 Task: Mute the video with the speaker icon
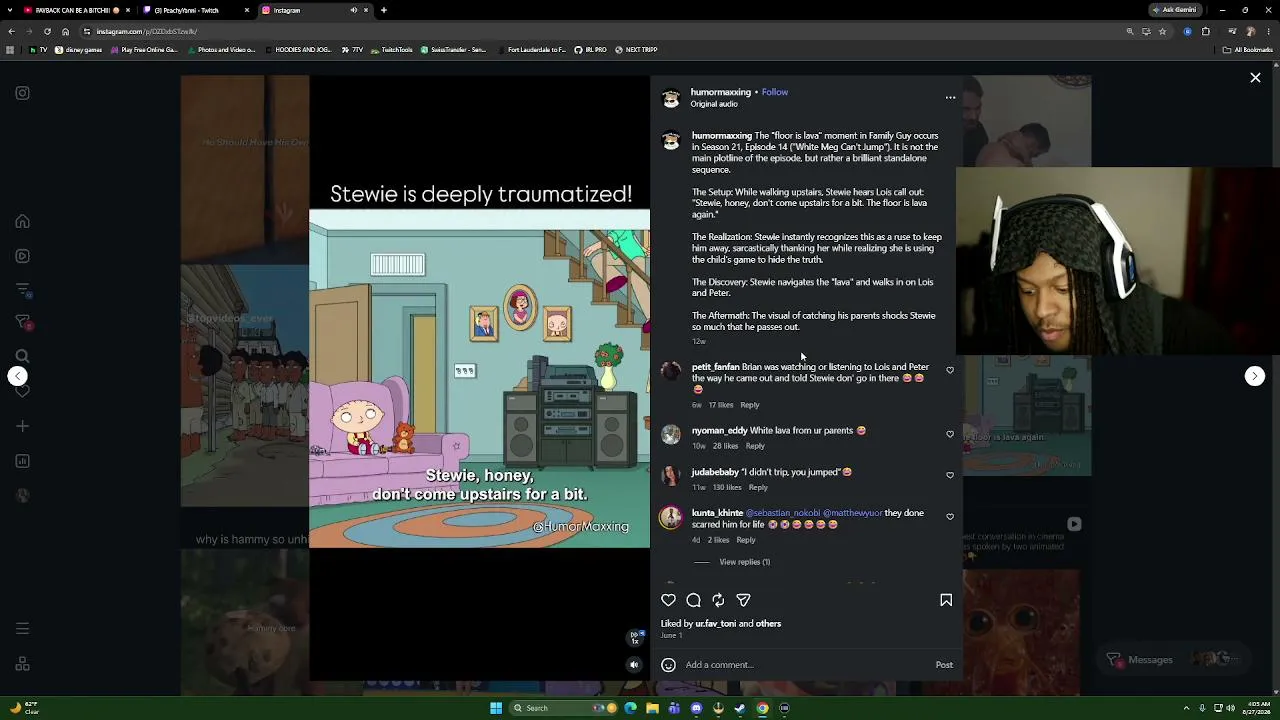(x=634, y=664)
